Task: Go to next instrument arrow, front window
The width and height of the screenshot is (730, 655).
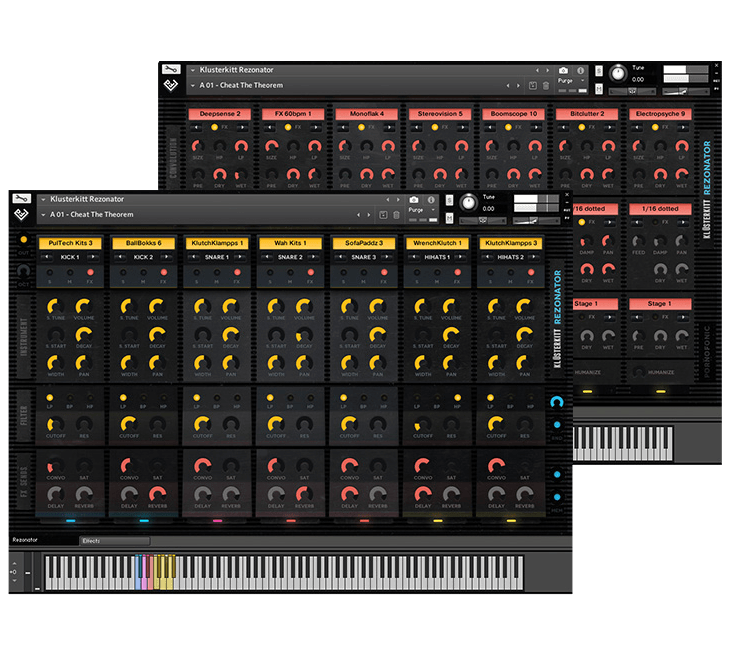Action: (x=398, y=199)
